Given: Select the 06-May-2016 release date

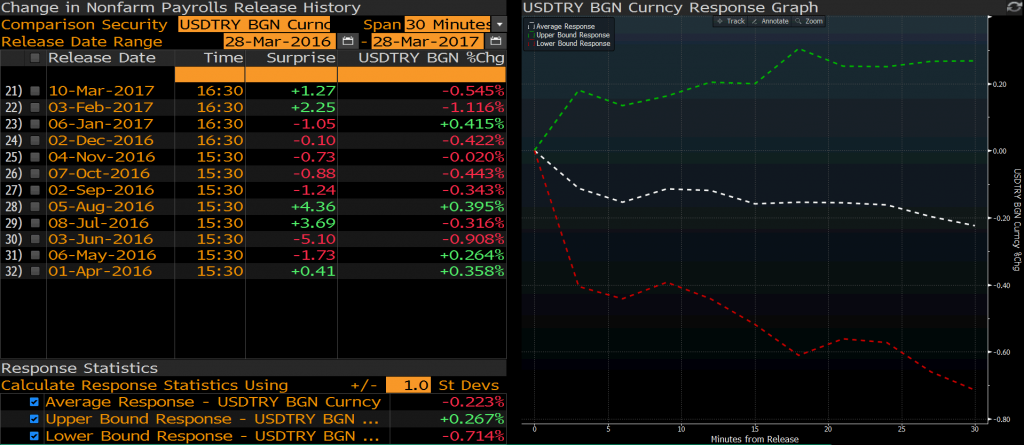Looking at the screenshot, I should tap(101, 255).
